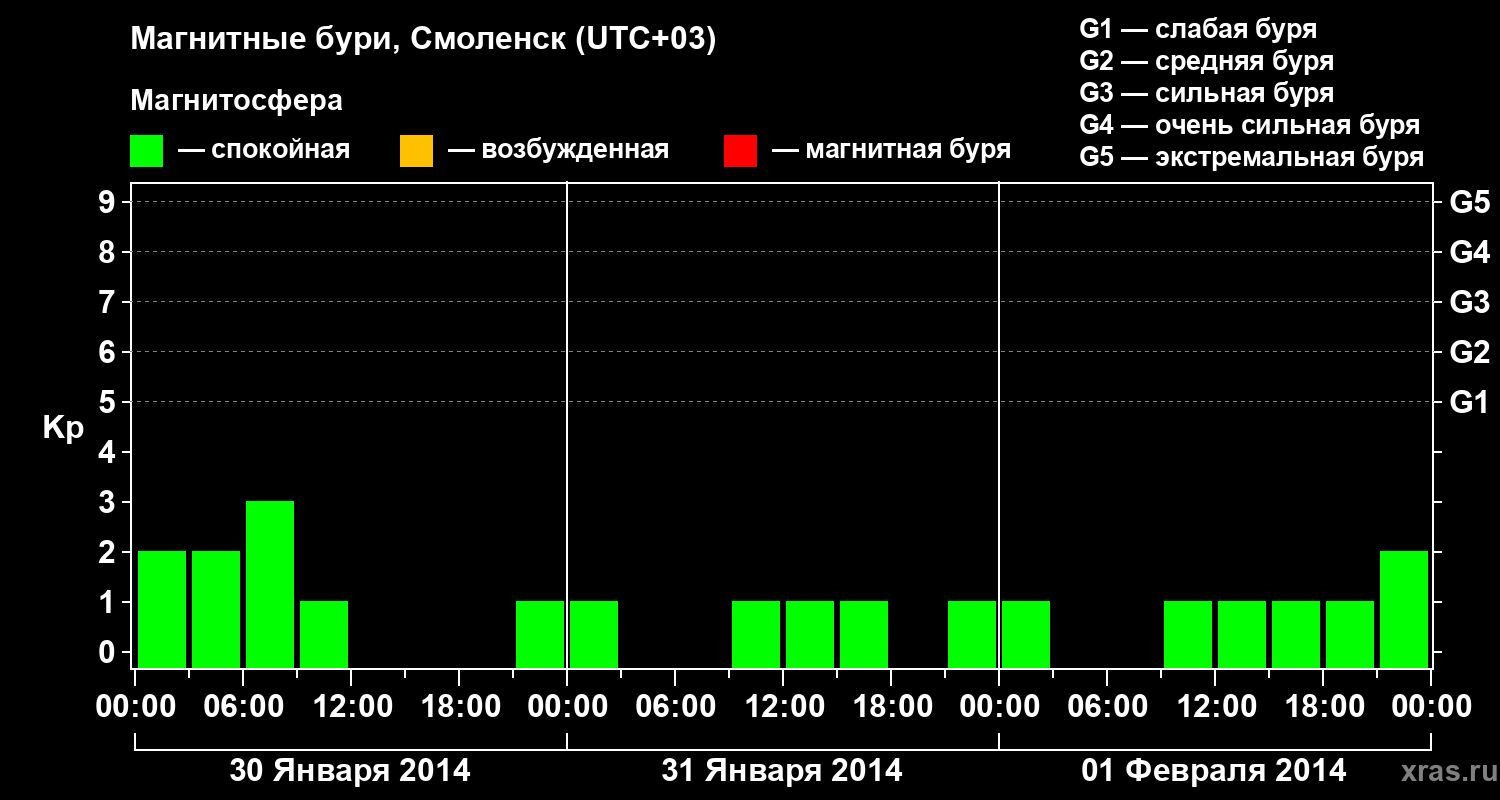
Task: Click the 30 Января late-evening bar before midnight
Action: tap(540, 634)
